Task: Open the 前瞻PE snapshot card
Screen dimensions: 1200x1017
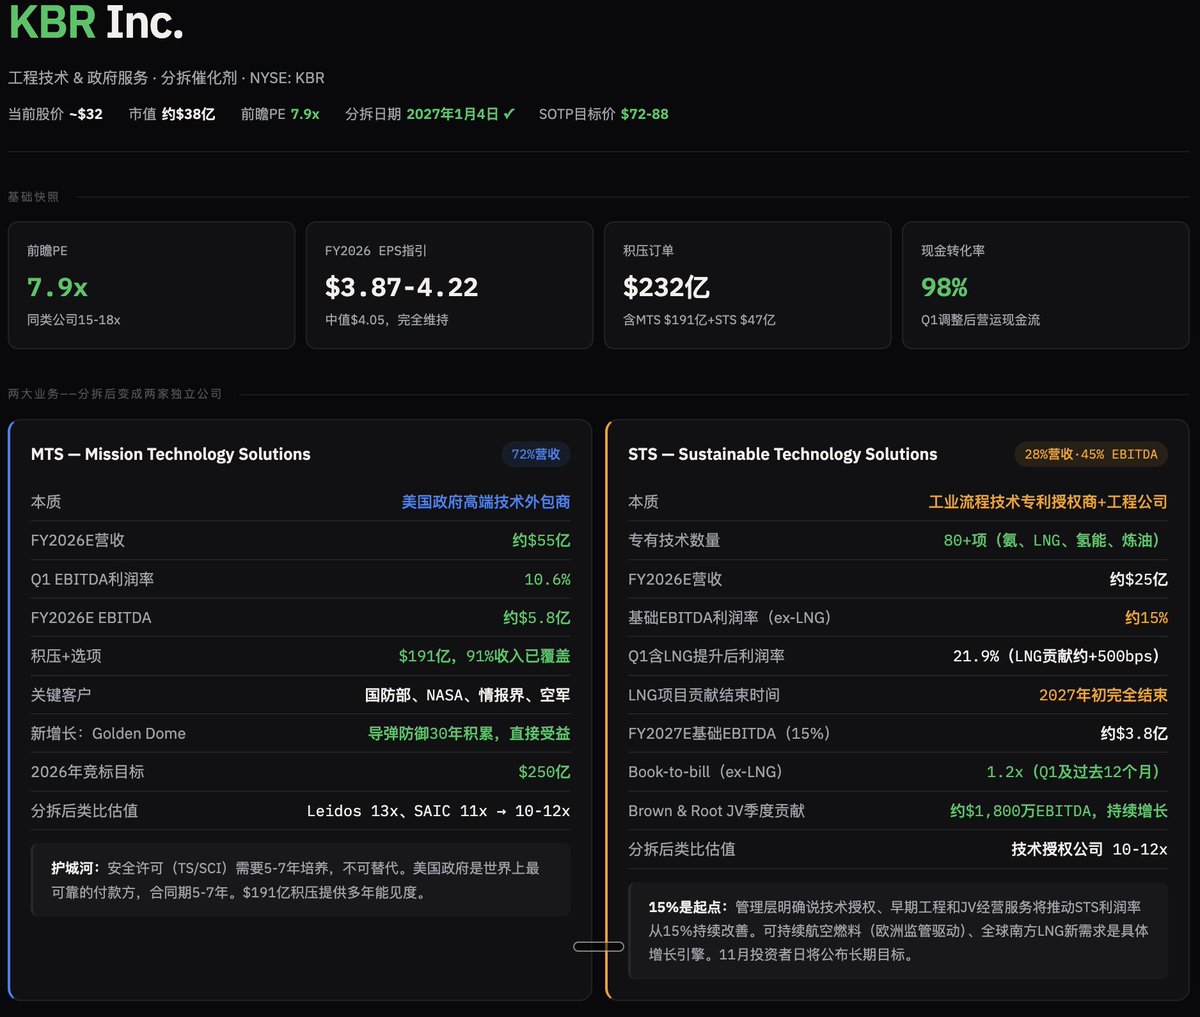Action: 151,285
